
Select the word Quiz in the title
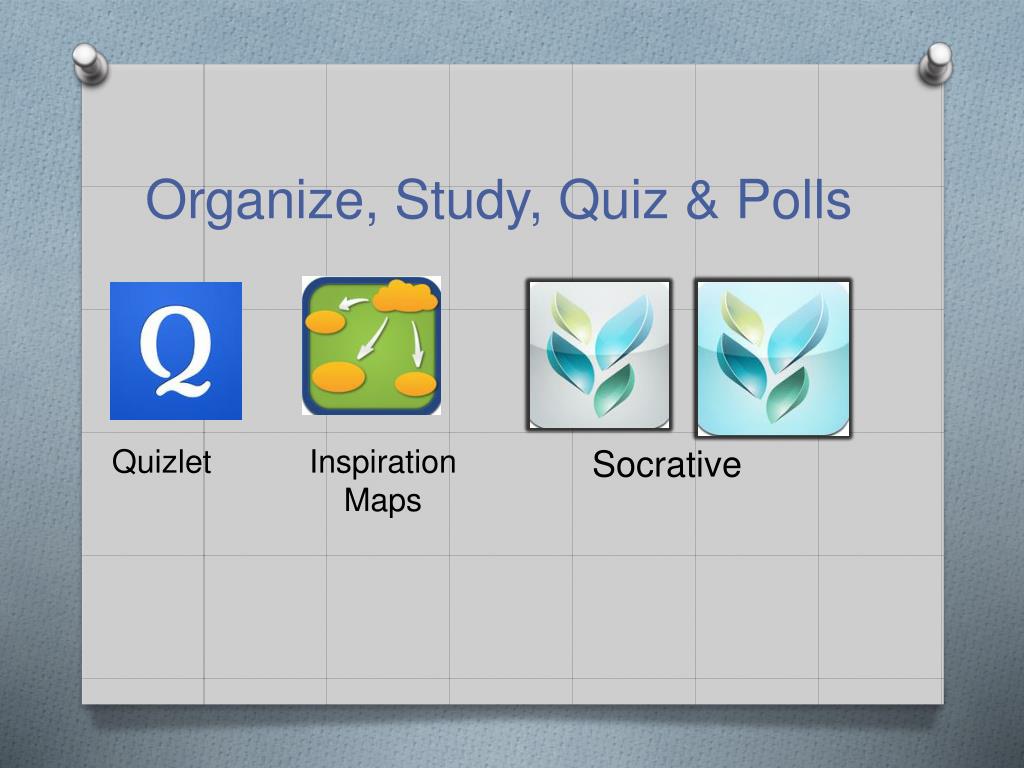pos(613,199)
